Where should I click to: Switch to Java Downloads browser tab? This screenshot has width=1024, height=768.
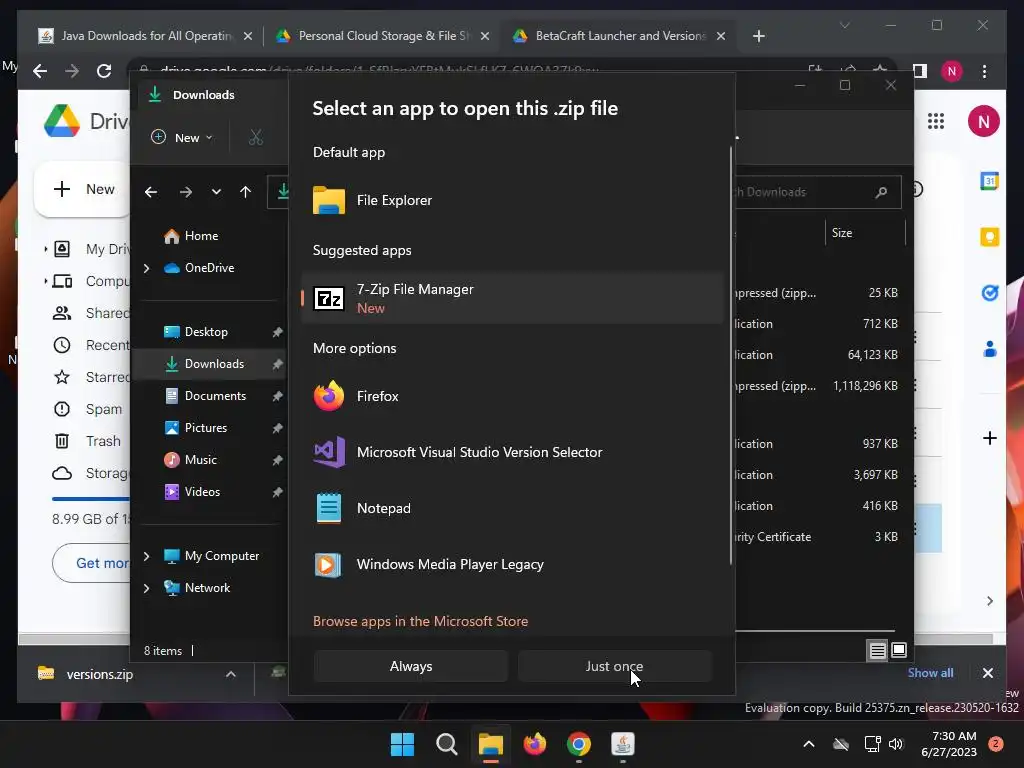pyautogui.click(x=145, y=36)
